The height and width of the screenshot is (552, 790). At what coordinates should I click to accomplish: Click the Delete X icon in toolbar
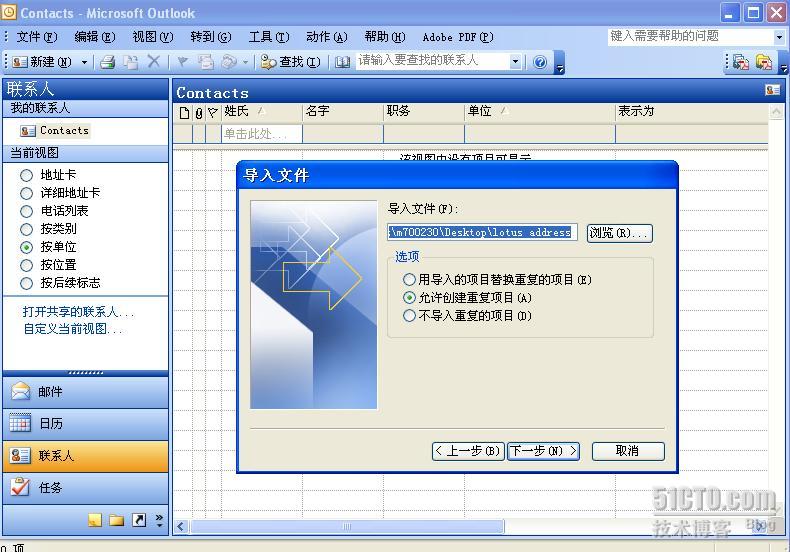(154, 61)
